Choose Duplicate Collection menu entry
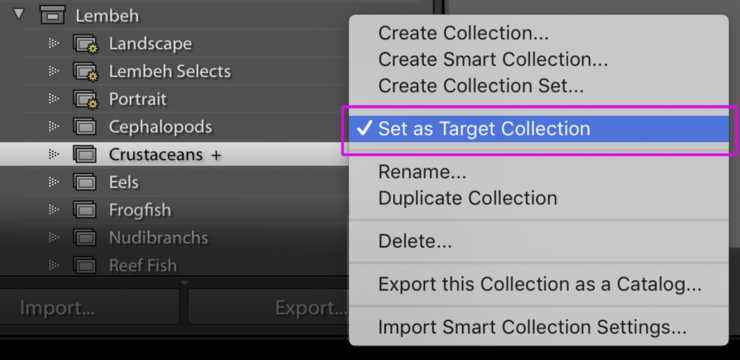This screenshot has width=740, height=360. [x=468, y=198]
